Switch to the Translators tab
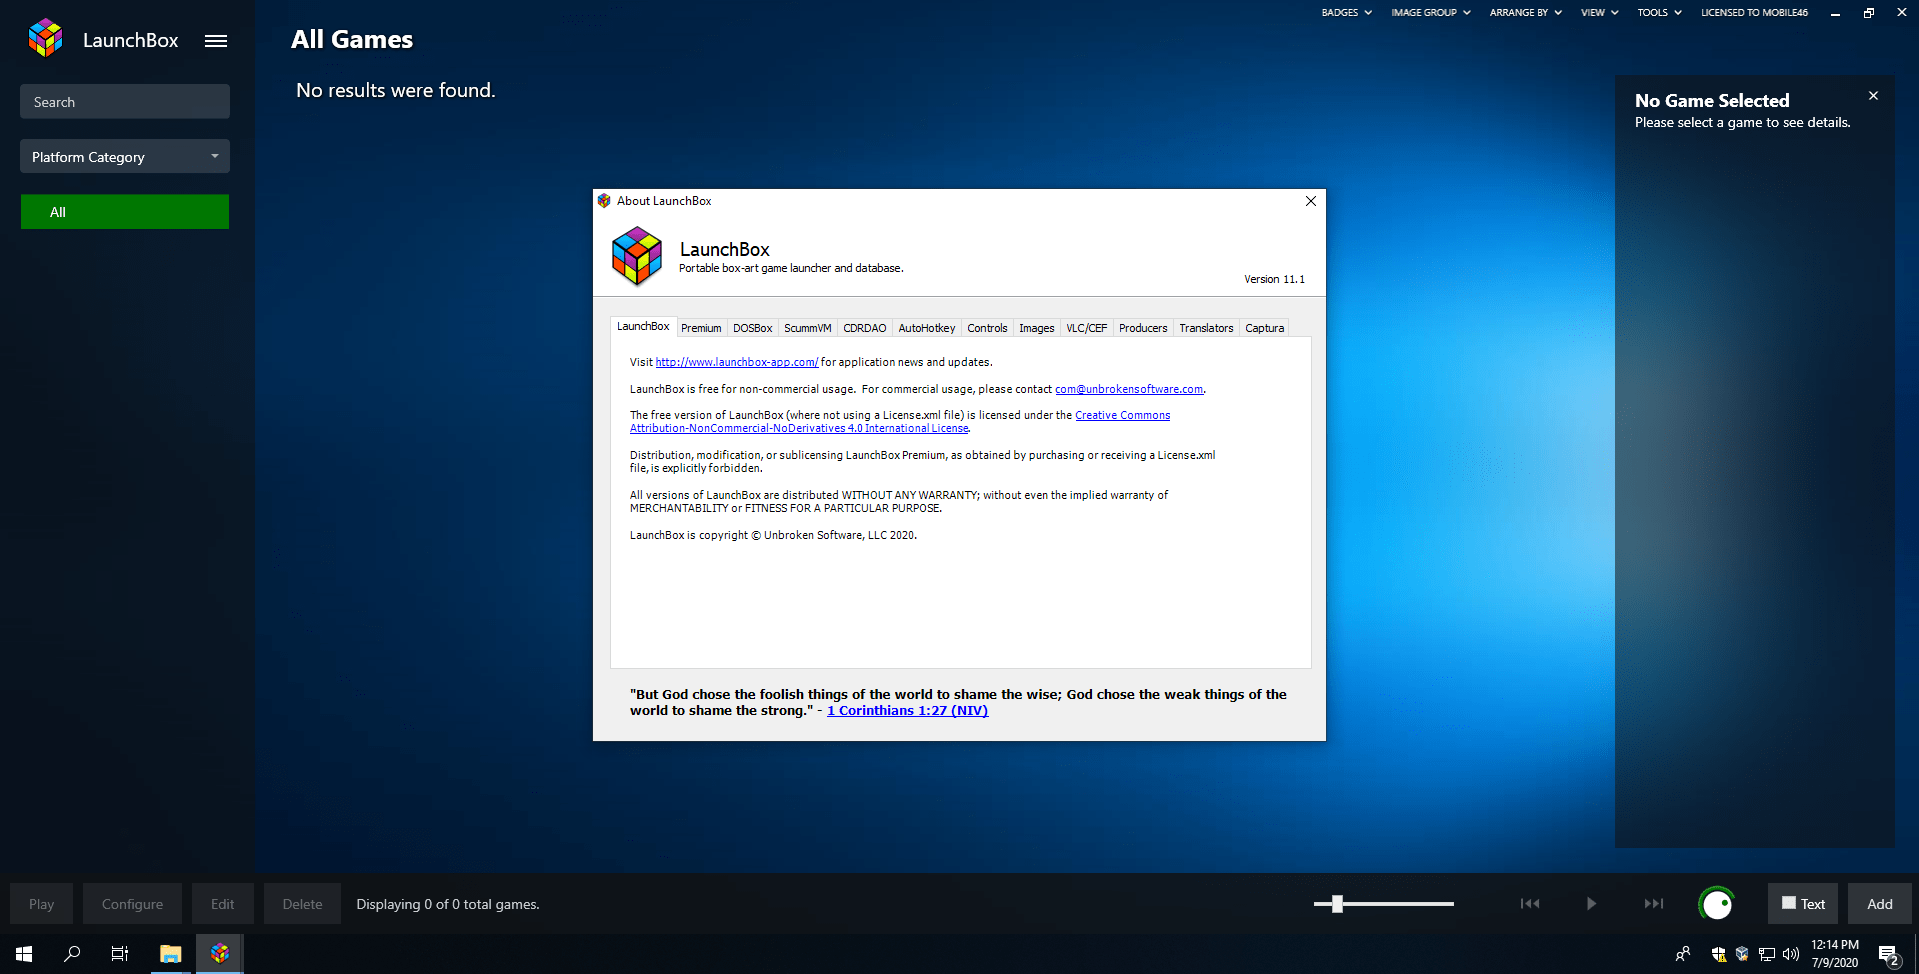This screenshot has height=974, width=1919. click(1206, 328)
